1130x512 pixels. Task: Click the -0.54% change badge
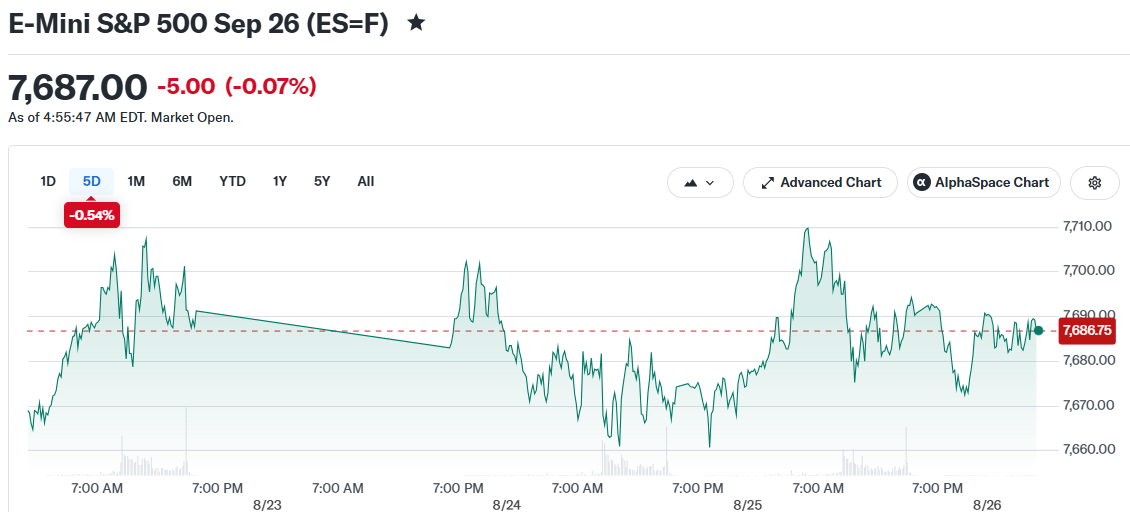[x=92, y=215]
